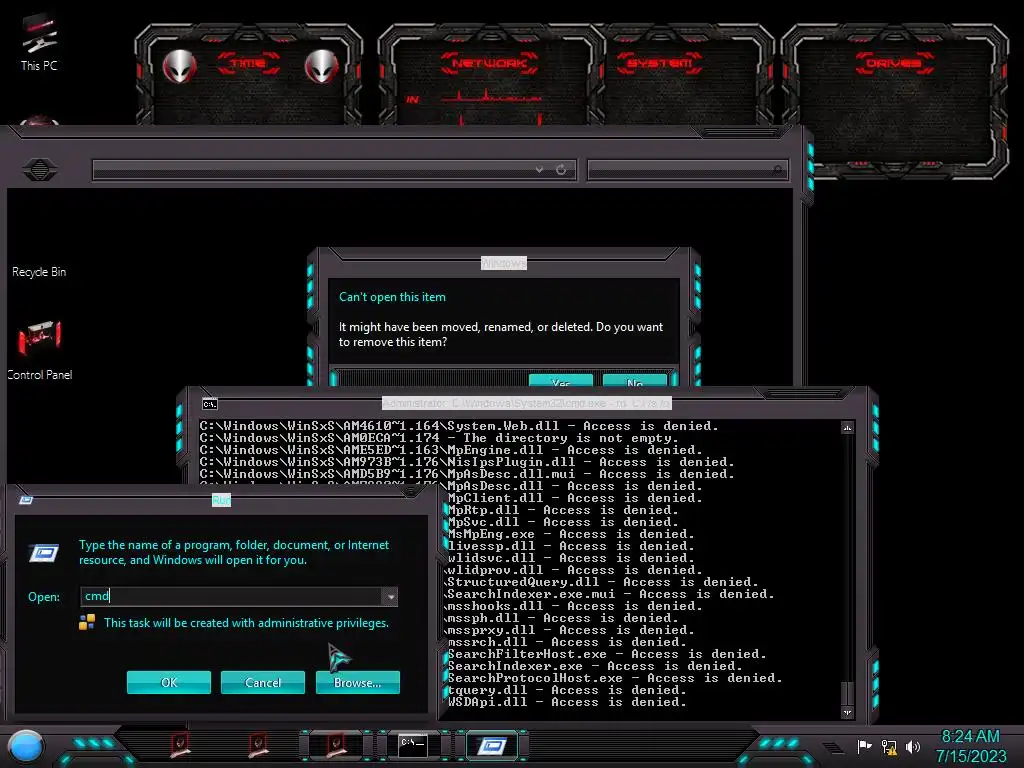This screenshot has height=768, width=1024.
Task: Click the MpEngine.dll access denied line
Action: pos(451,450)
